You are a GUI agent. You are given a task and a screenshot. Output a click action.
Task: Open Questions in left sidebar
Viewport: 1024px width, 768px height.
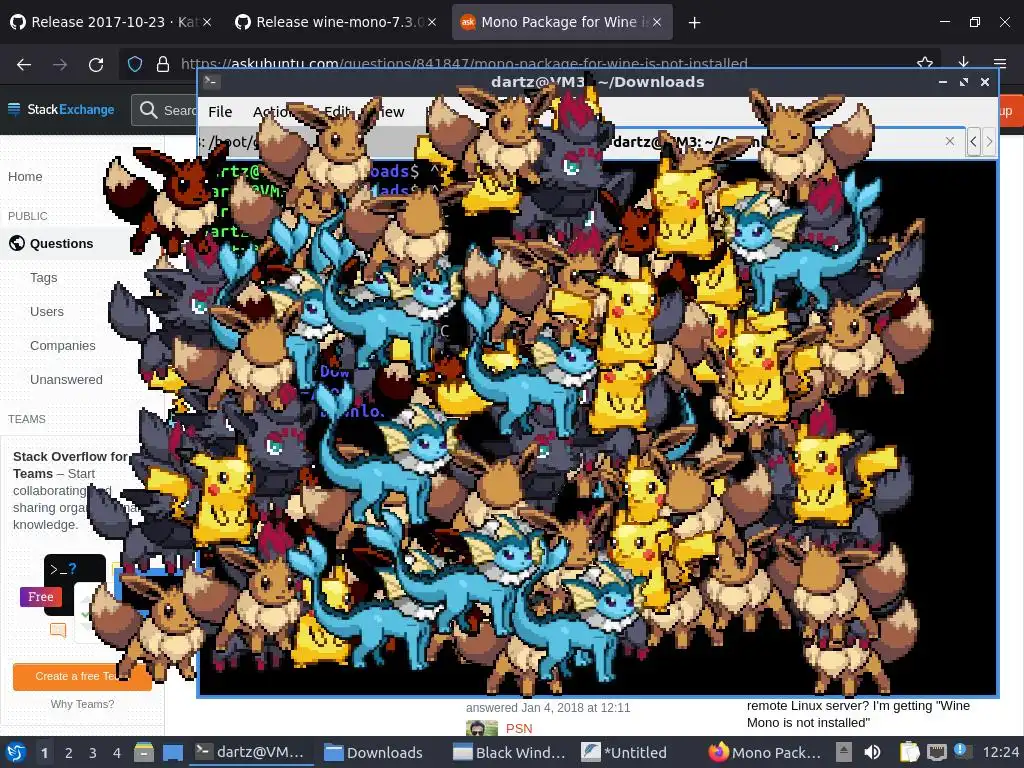[61, 244]
